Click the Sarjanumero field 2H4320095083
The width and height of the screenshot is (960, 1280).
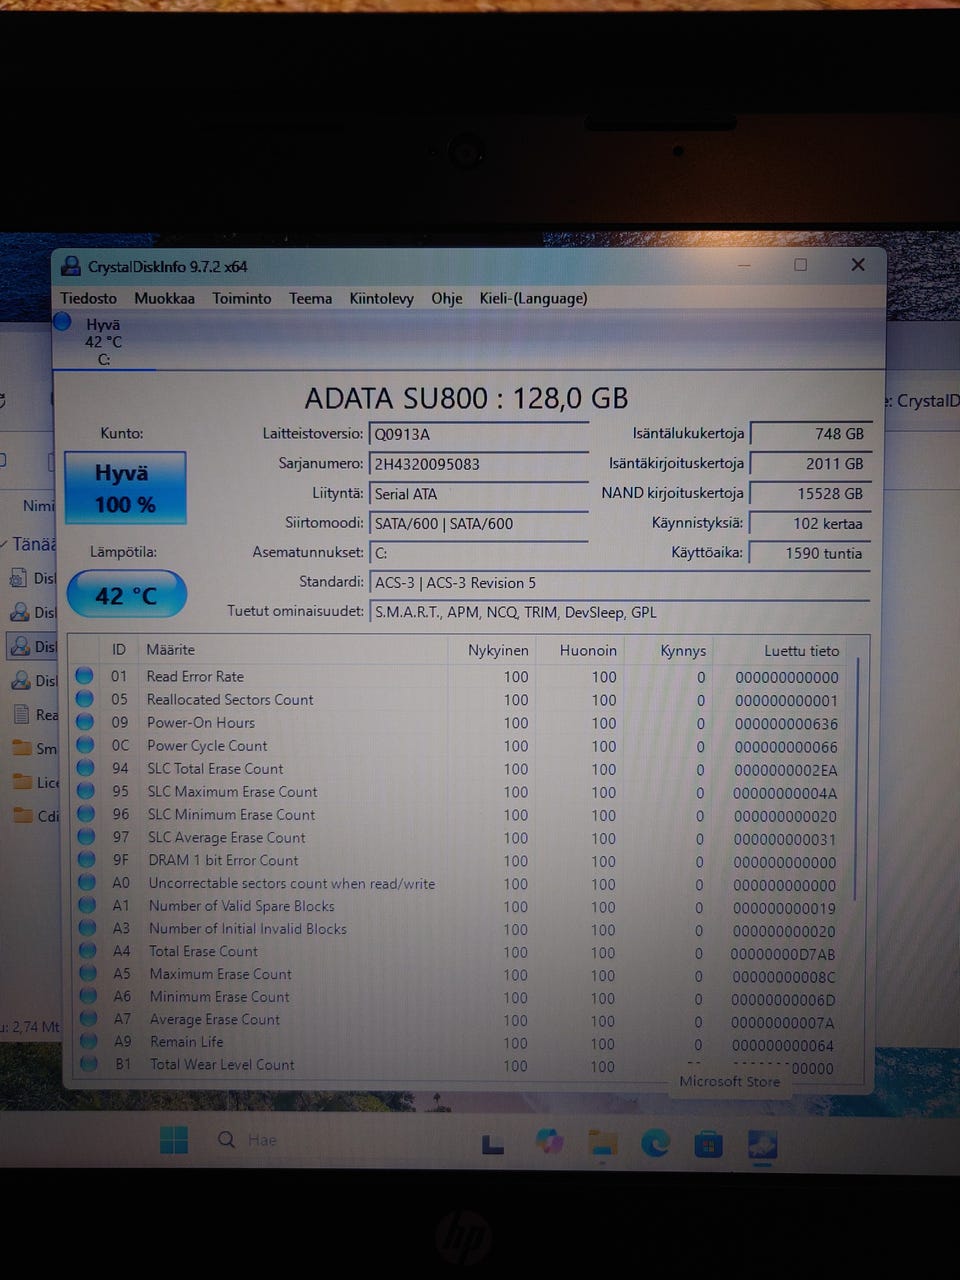pos(478,464)
